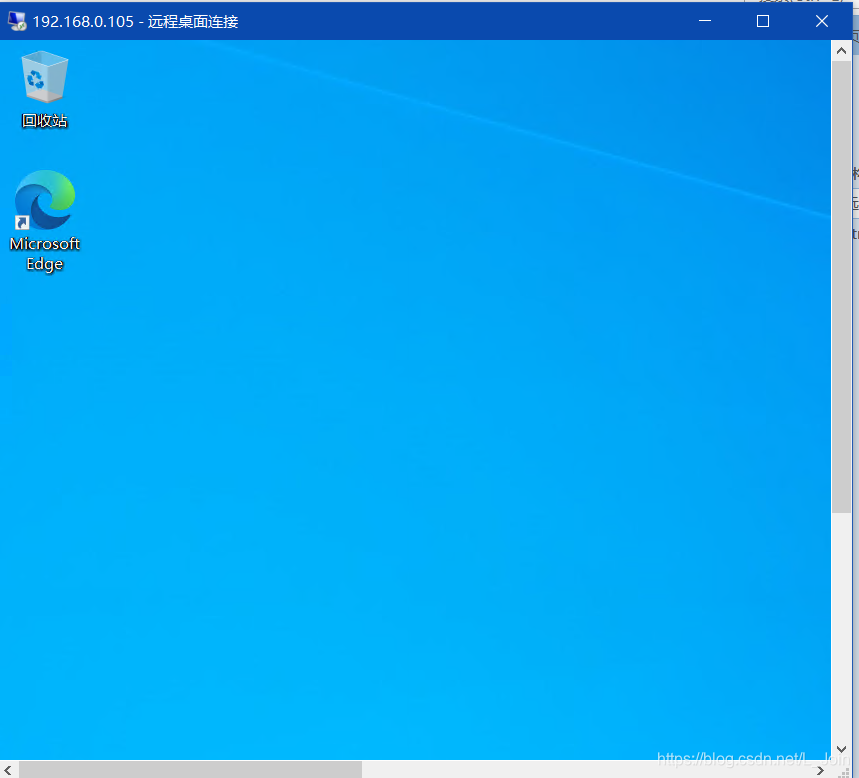Click the horizontal scrollbar thumb

(x=190, y=770)
